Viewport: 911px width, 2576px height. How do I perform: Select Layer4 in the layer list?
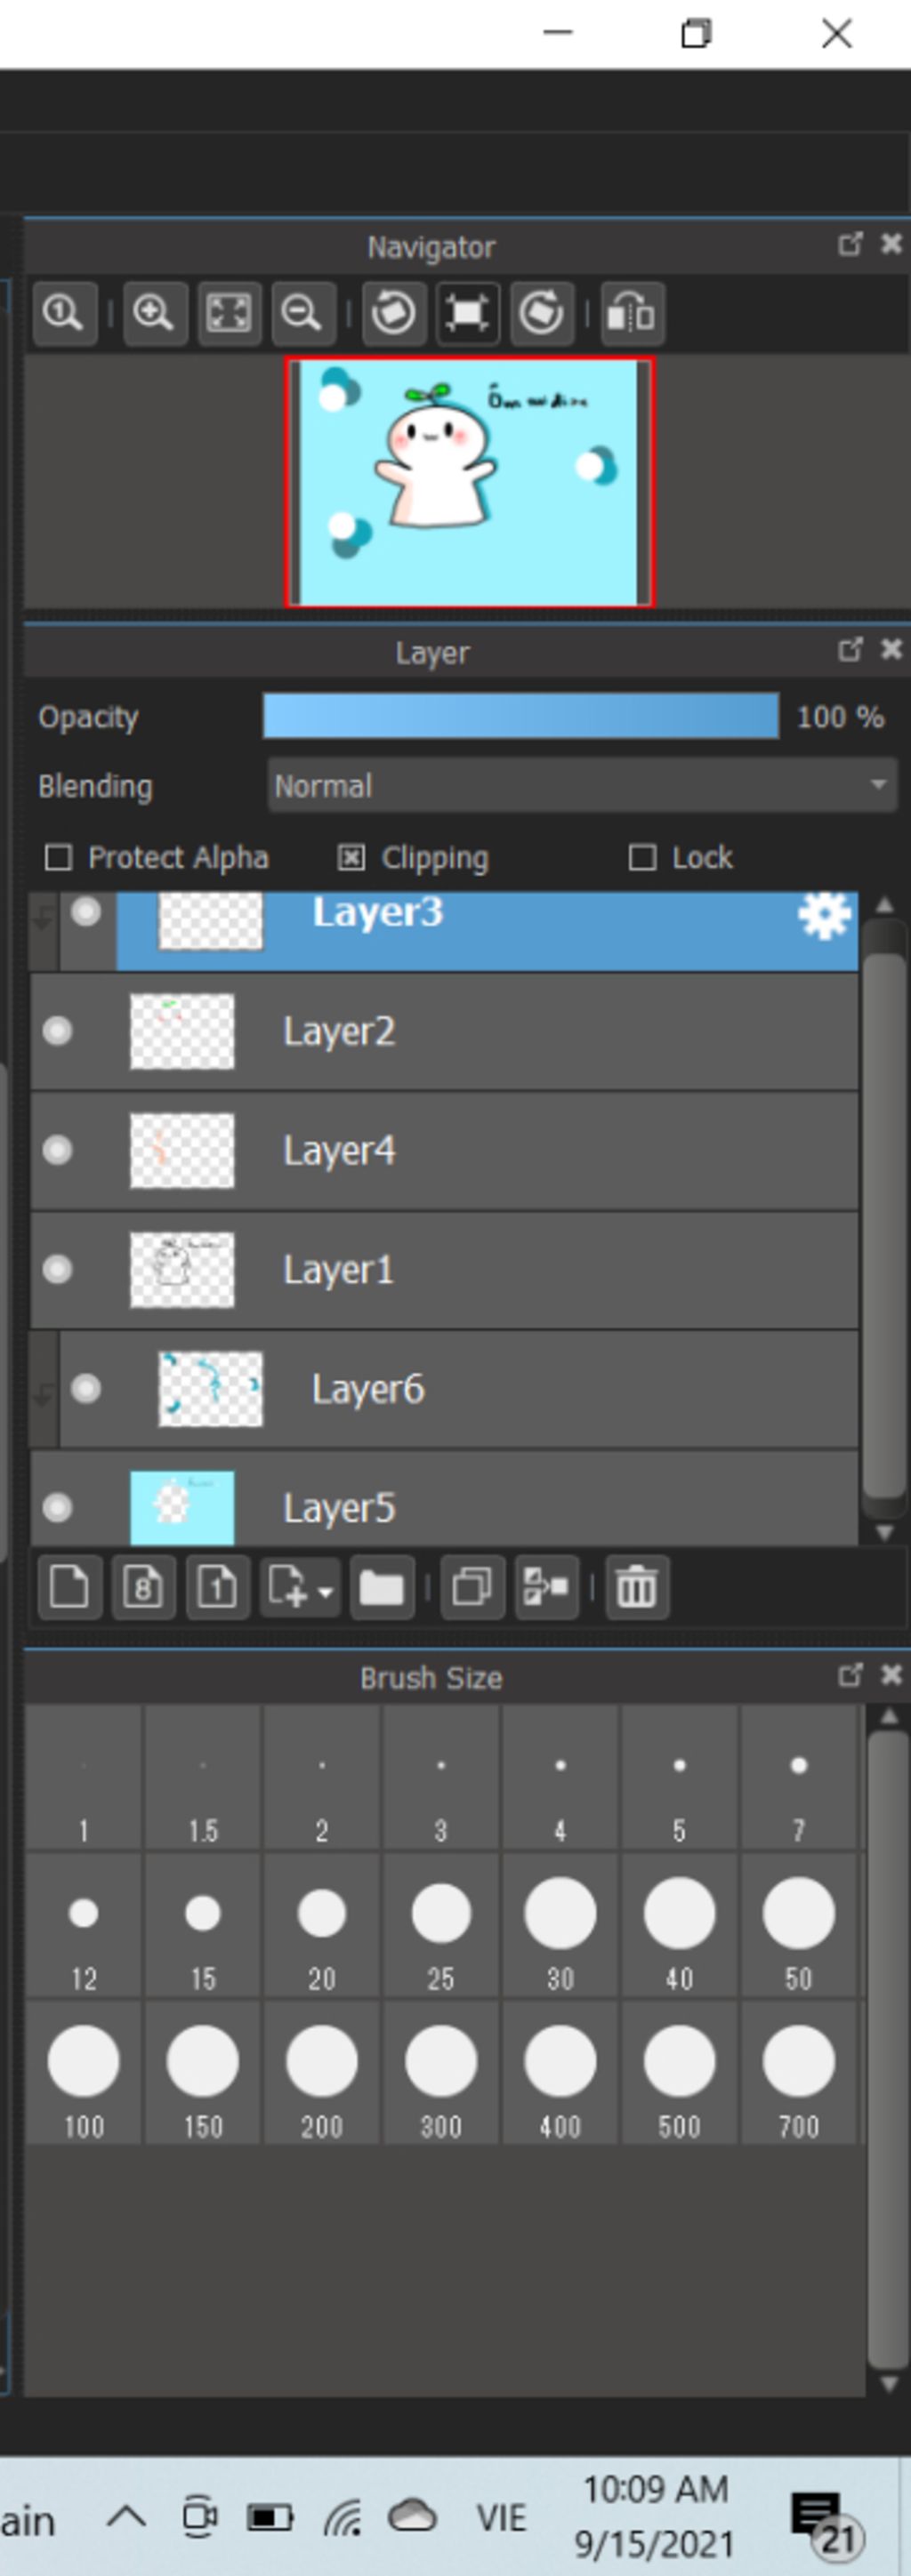[x=444, y=1150]
